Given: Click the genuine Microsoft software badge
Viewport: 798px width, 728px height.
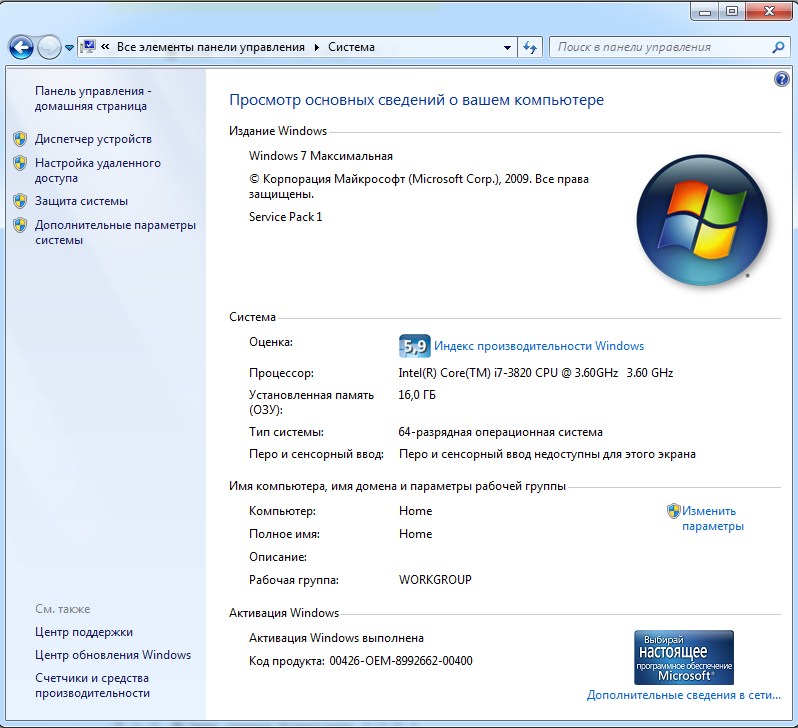Looking at the screenshot, I should click(x=684, y=657).
